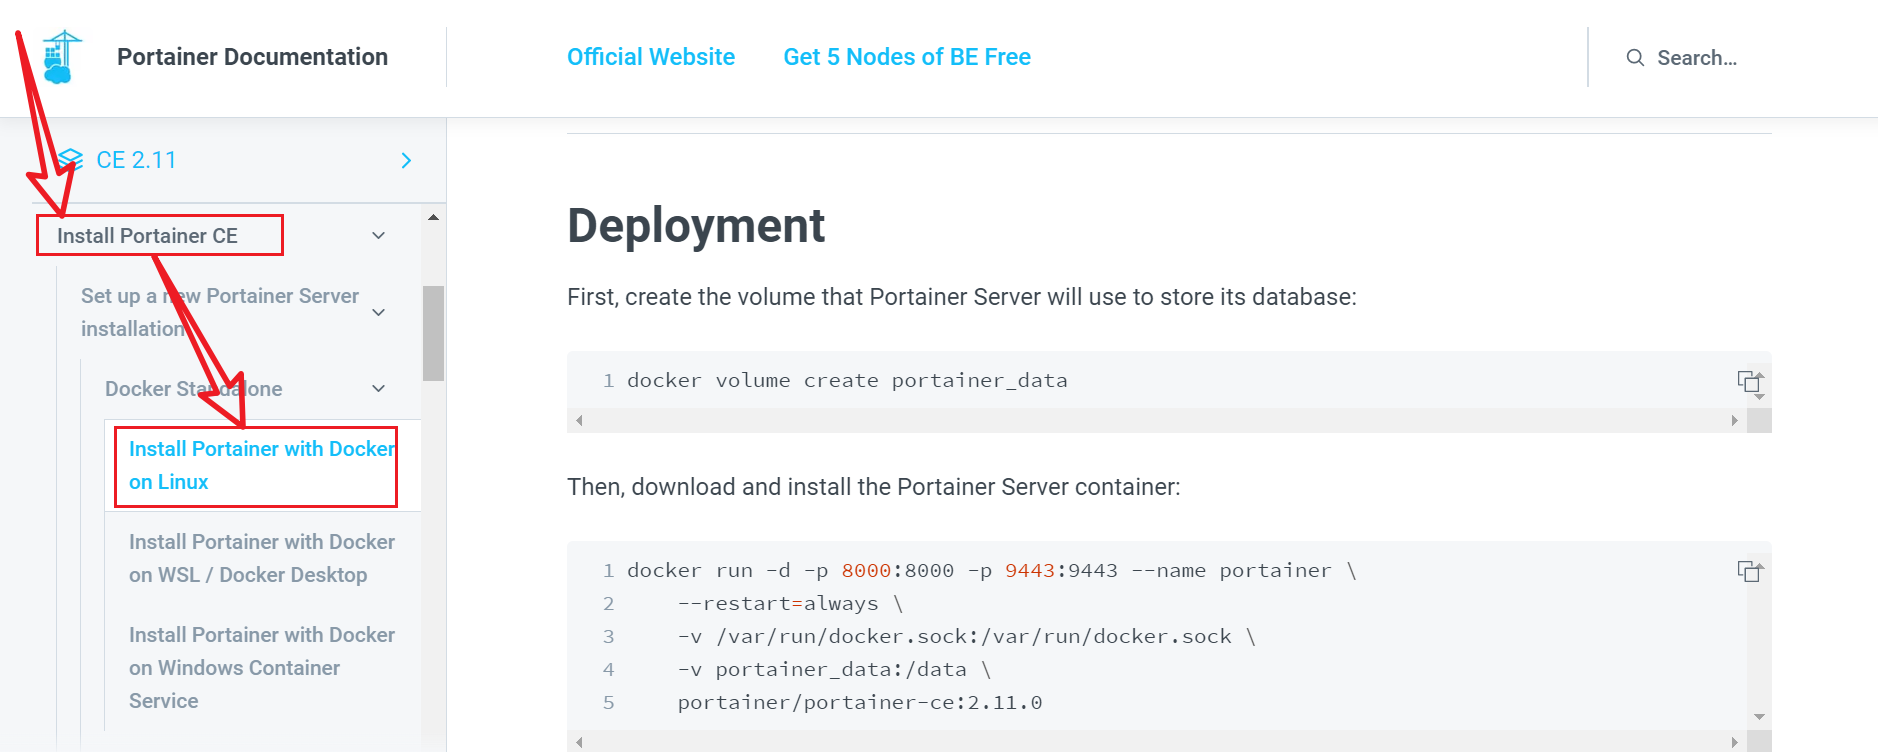
Task: Open Set up a new Portainer Server installation
Action: [x=220, y=312]
